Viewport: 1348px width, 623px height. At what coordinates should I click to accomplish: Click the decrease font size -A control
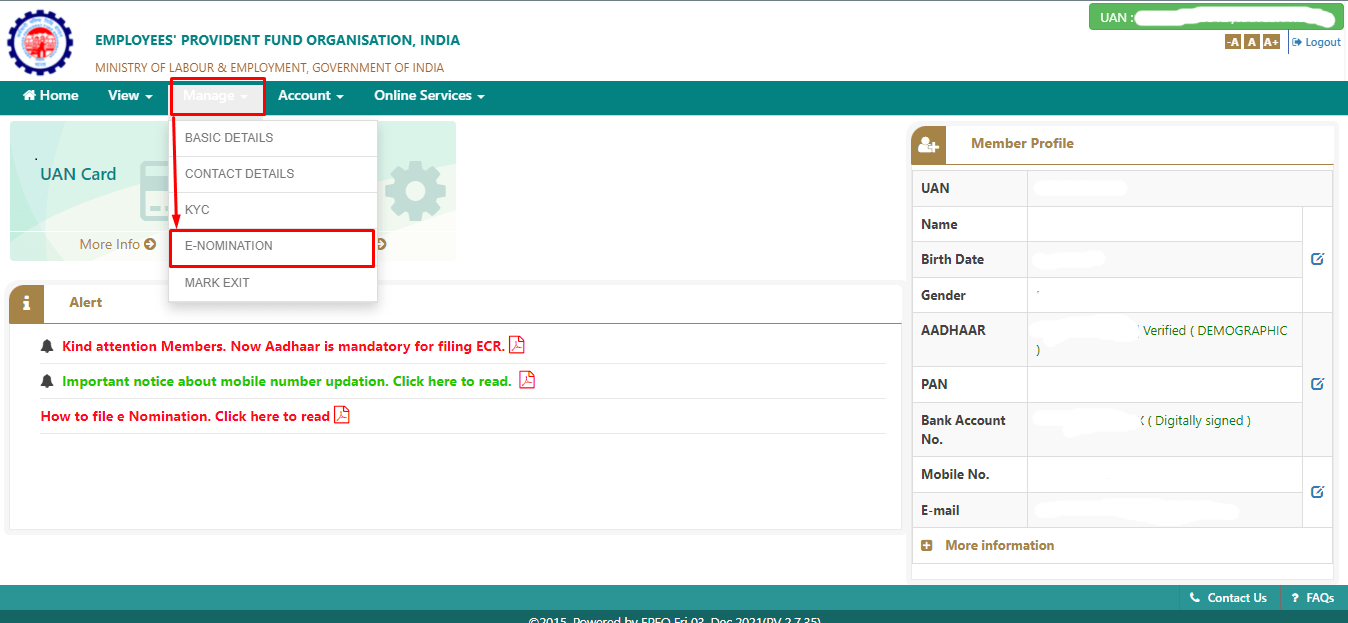pyautogui.click(x=1232, y=41)
